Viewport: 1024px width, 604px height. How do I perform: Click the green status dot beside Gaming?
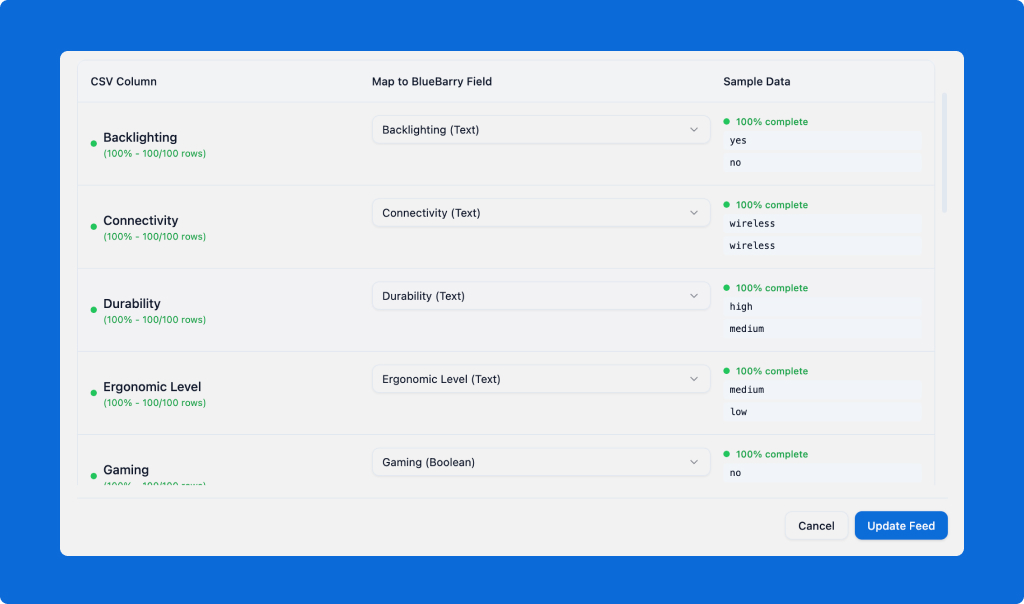[94, 476]
